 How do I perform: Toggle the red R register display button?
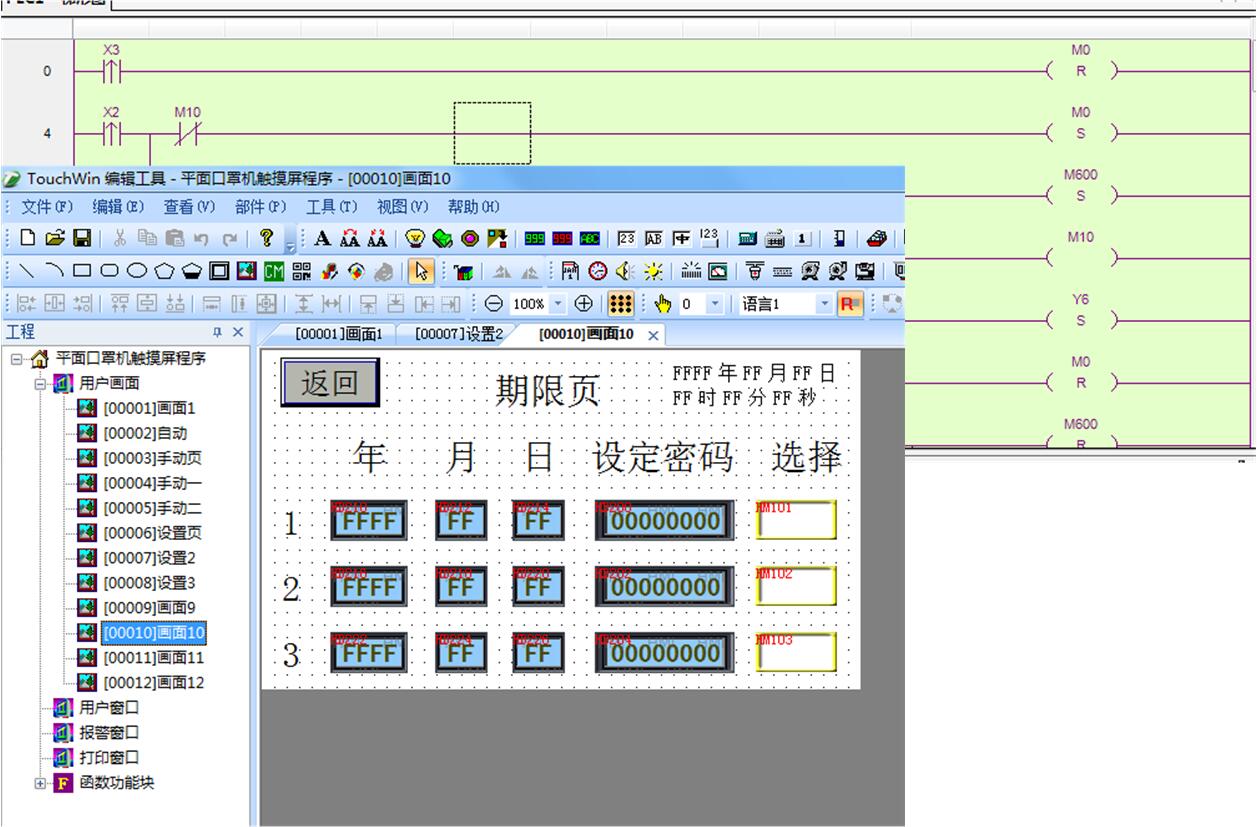(850, 304)
